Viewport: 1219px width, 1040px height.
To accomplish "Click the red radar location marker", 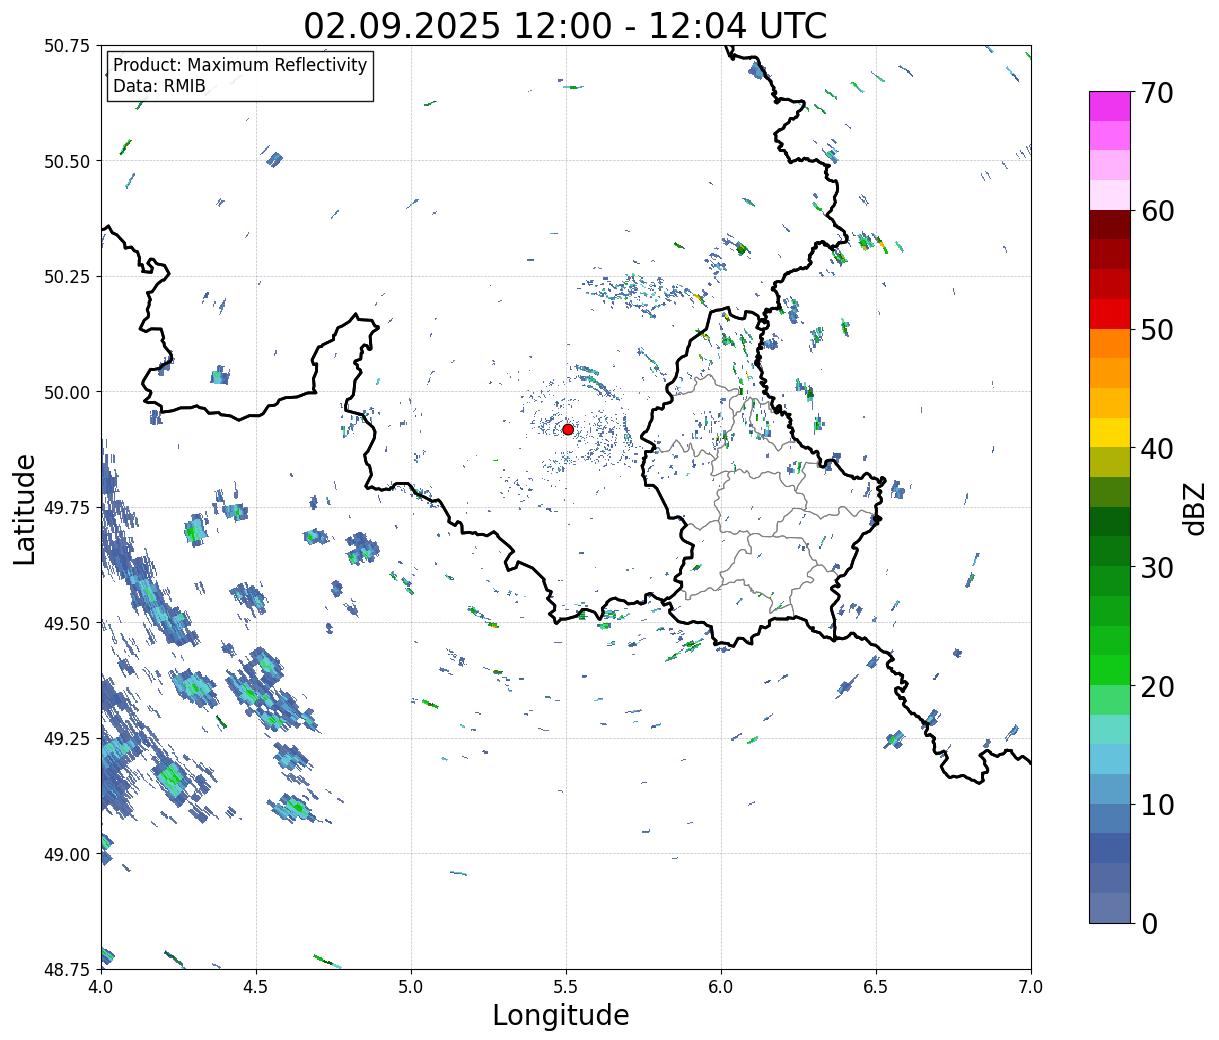I will coord(567,429).
